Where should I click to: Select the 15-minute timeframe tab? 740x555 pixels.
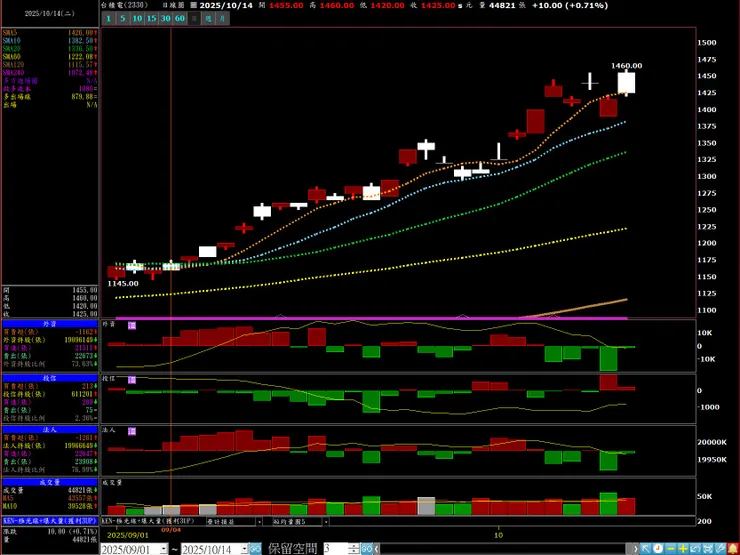pos(151,18)
